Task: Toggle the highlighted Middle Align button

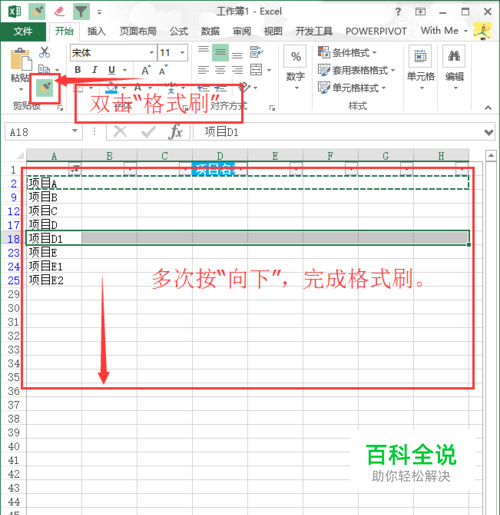Action: [x=220, y=52]
